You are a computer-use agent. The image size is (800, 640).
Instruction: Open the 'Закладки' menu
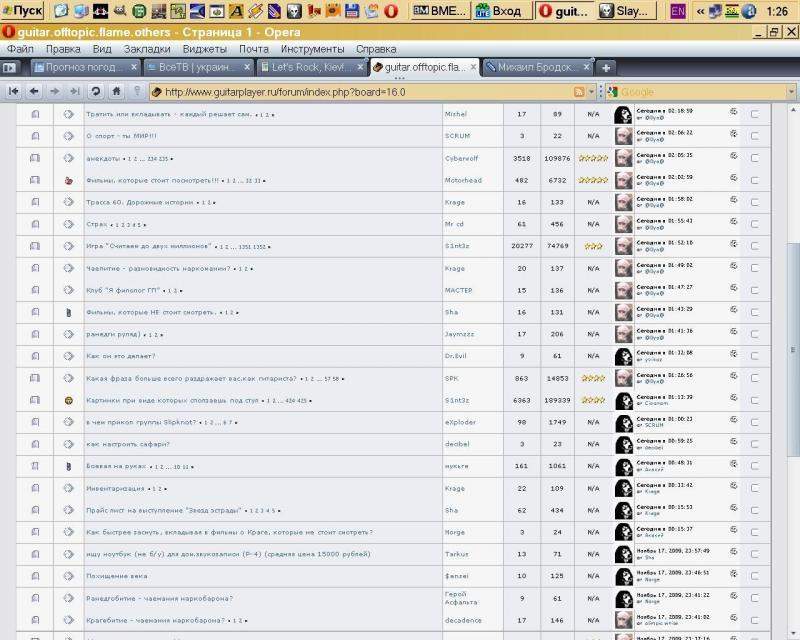[x=147, y=49]
